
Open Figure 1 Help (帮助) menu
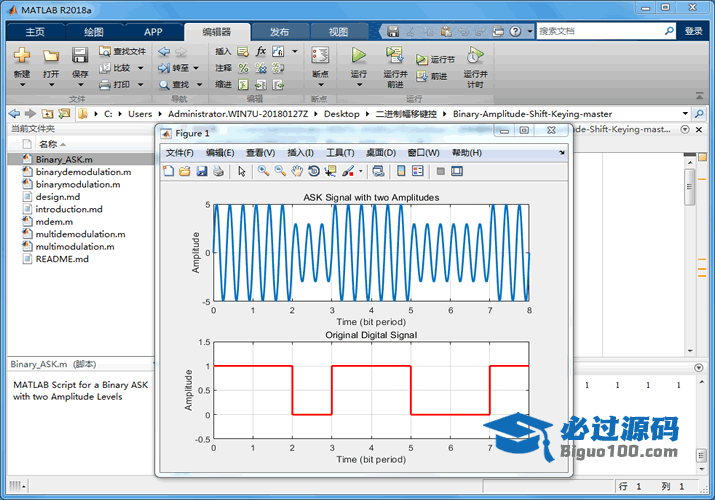466,153
